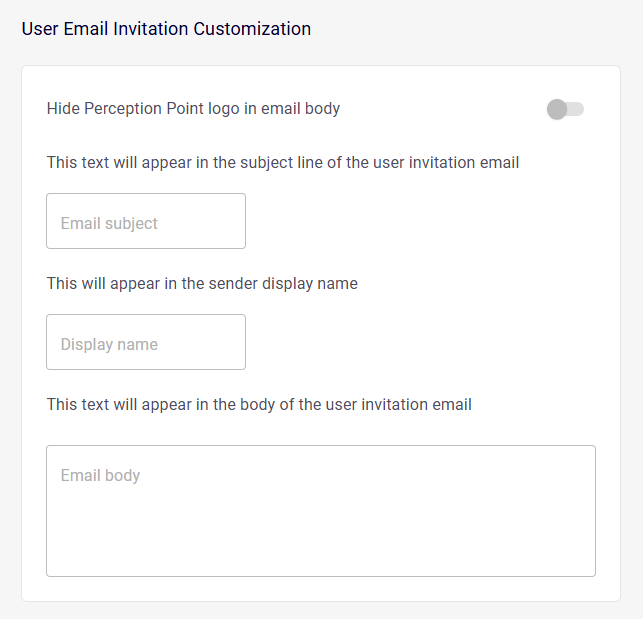Select the Email body placeholder text
Image resolution: width=643 pixels, height=619 pixels.
pos(100,475)
